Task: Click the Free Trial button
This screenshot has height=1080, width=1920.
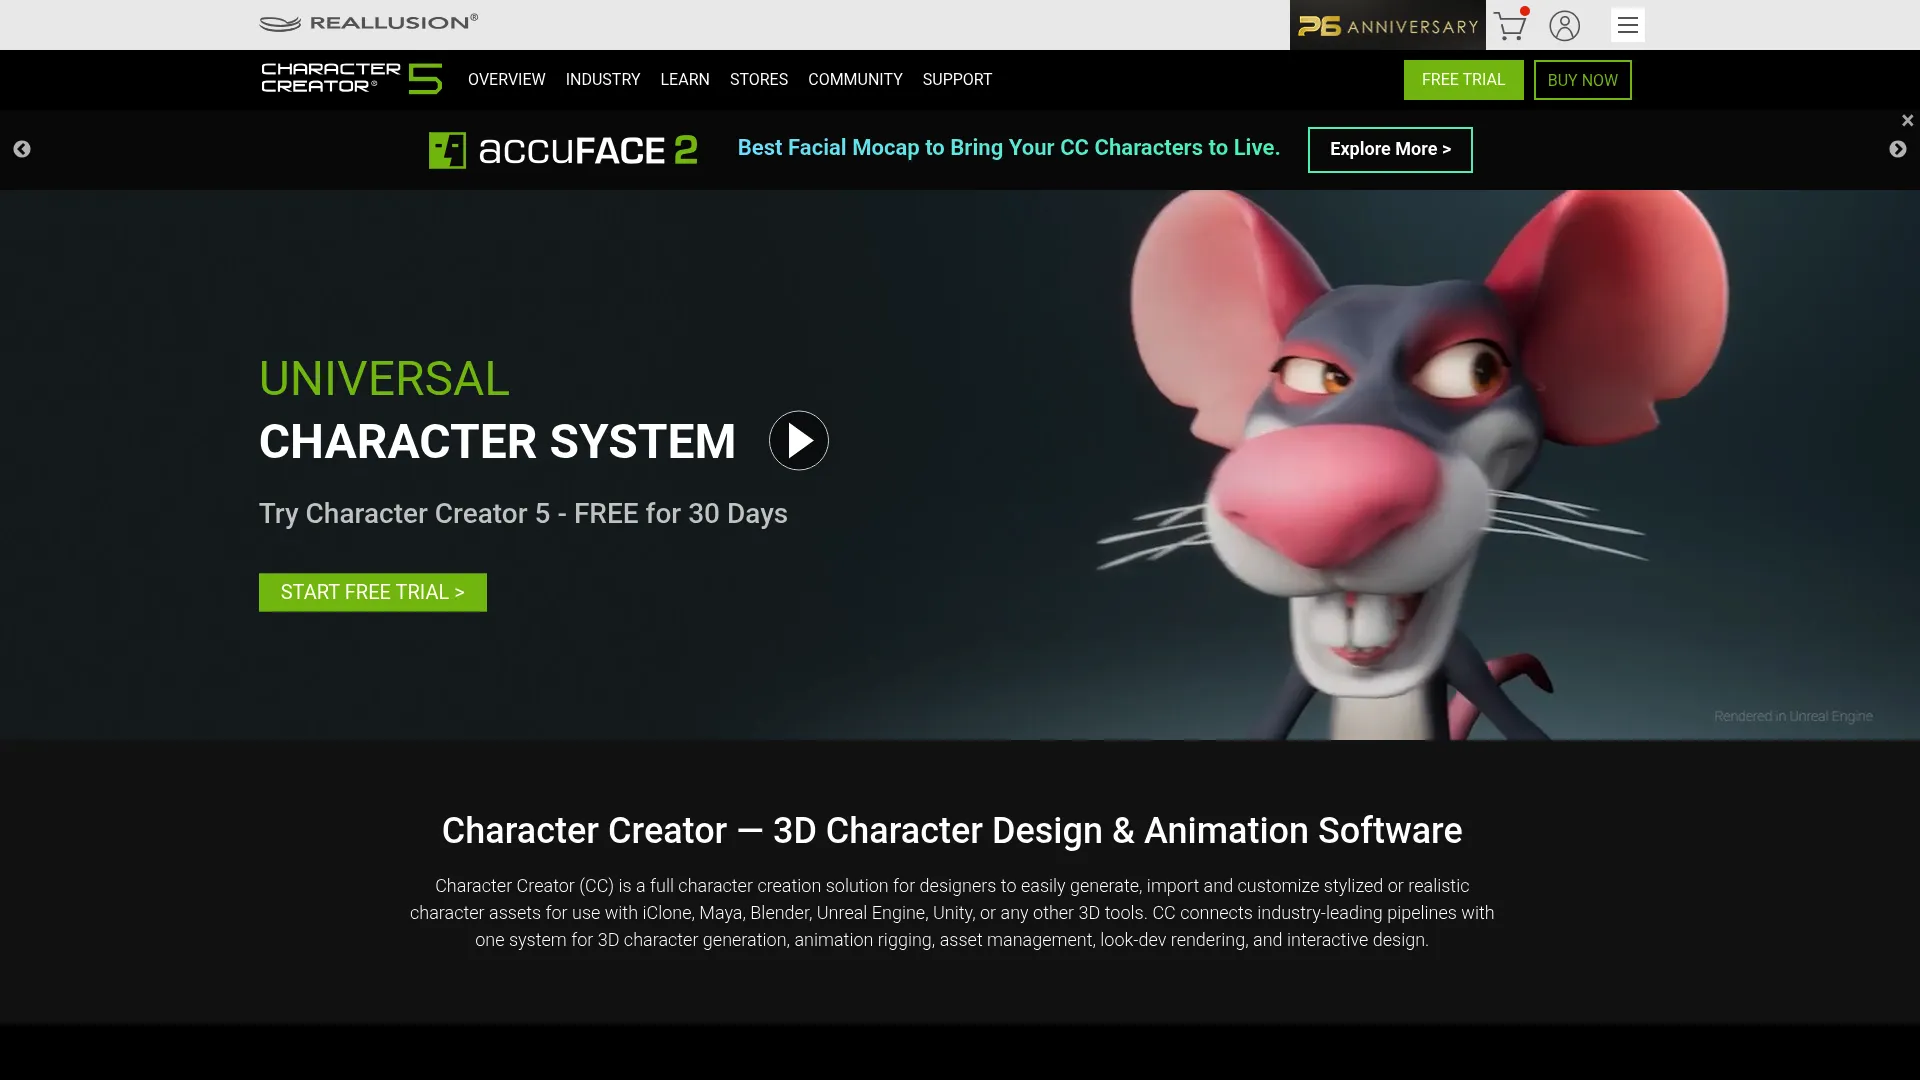Action: 1464,80
